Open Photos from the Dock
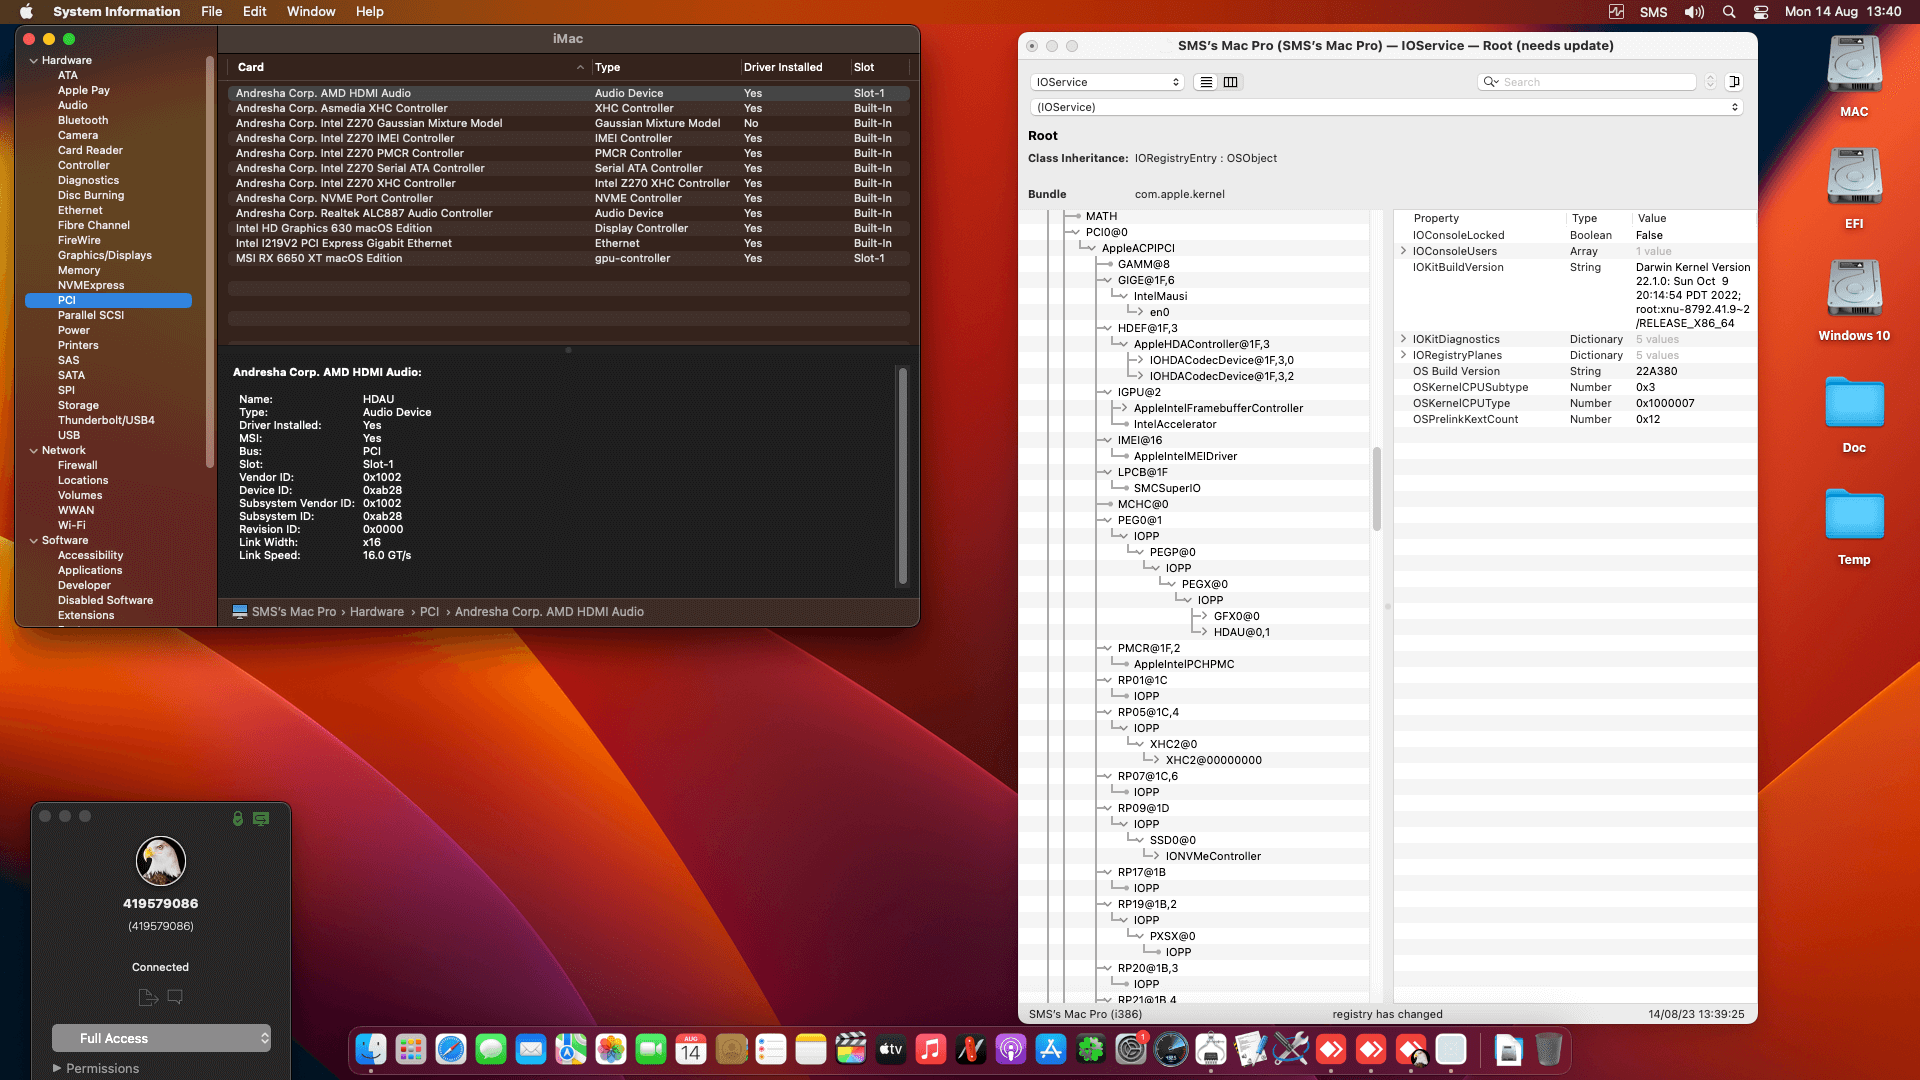The height and width of the screenshot is (1080, 1920). pos(611,1049)
